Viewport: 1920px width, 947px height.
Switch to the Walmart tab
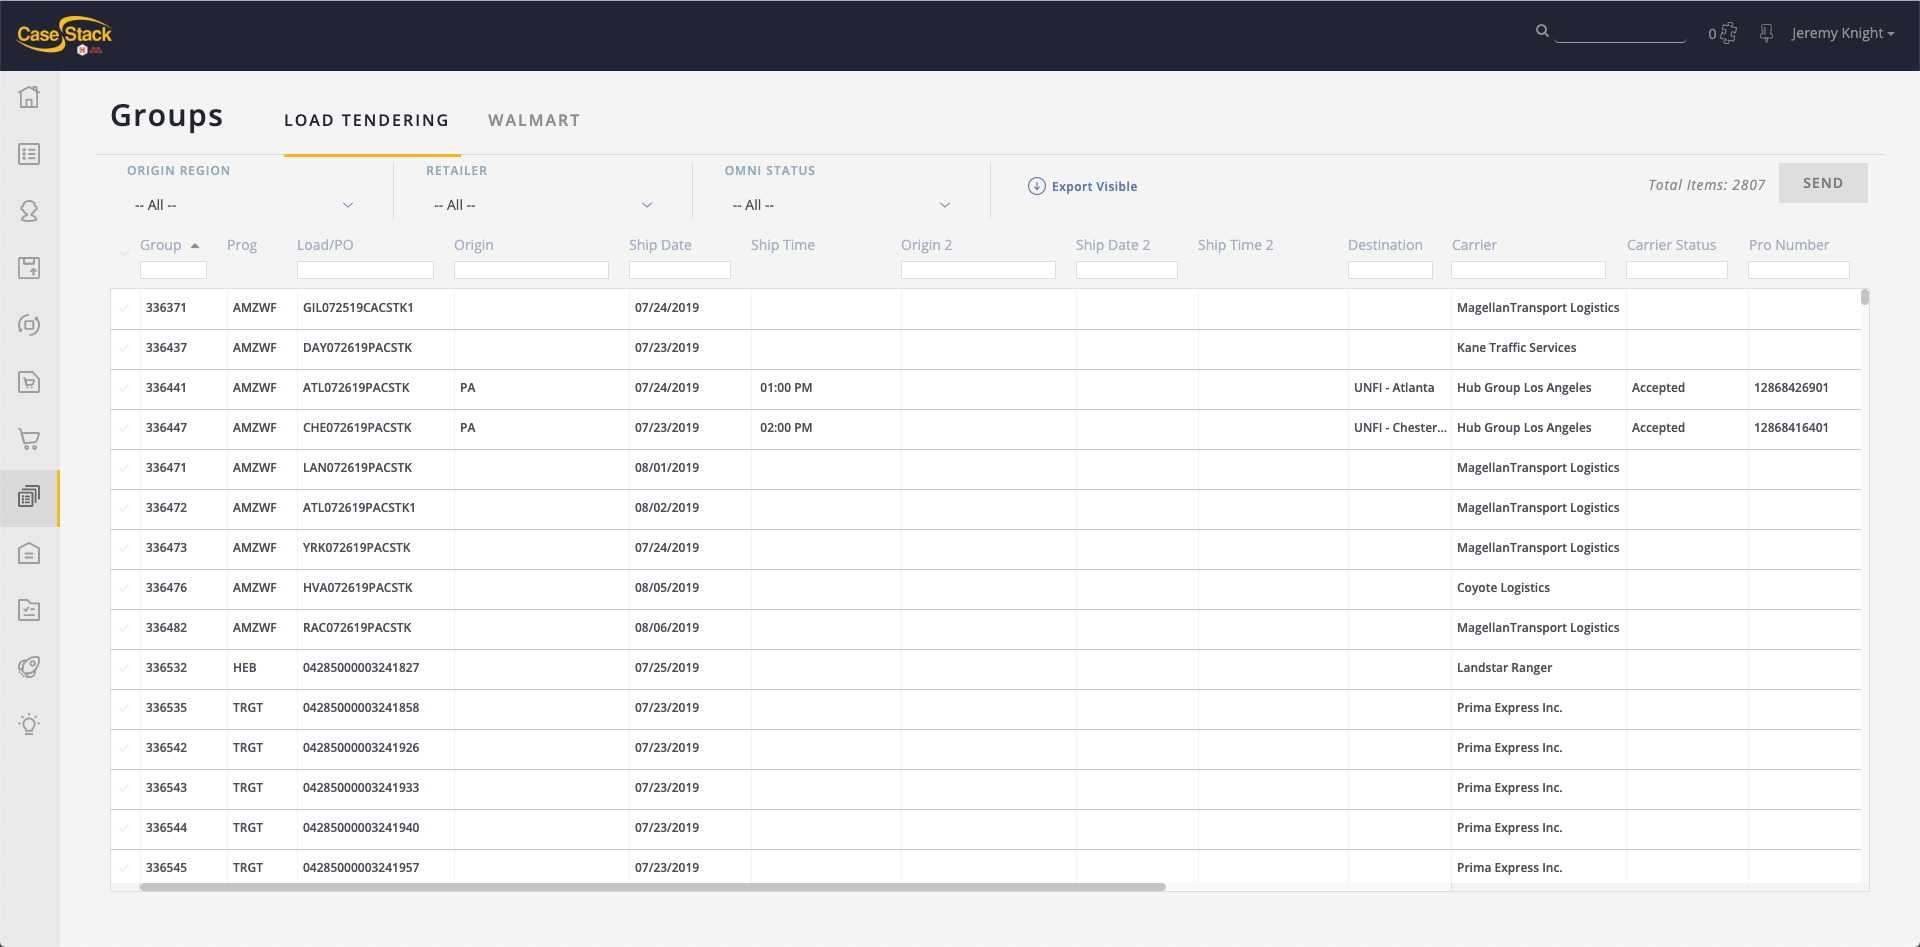click(534, 120)
